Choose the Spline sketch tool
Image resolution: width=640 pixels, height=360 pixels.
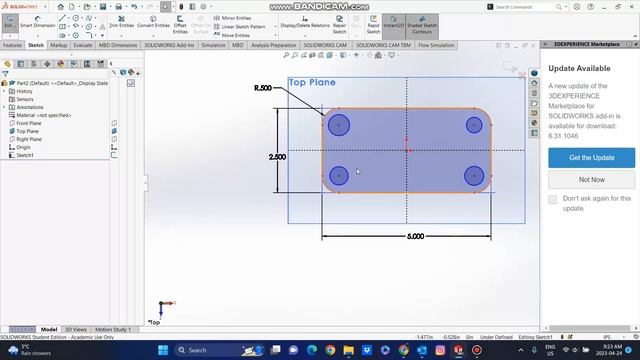(x=89, y=18)
